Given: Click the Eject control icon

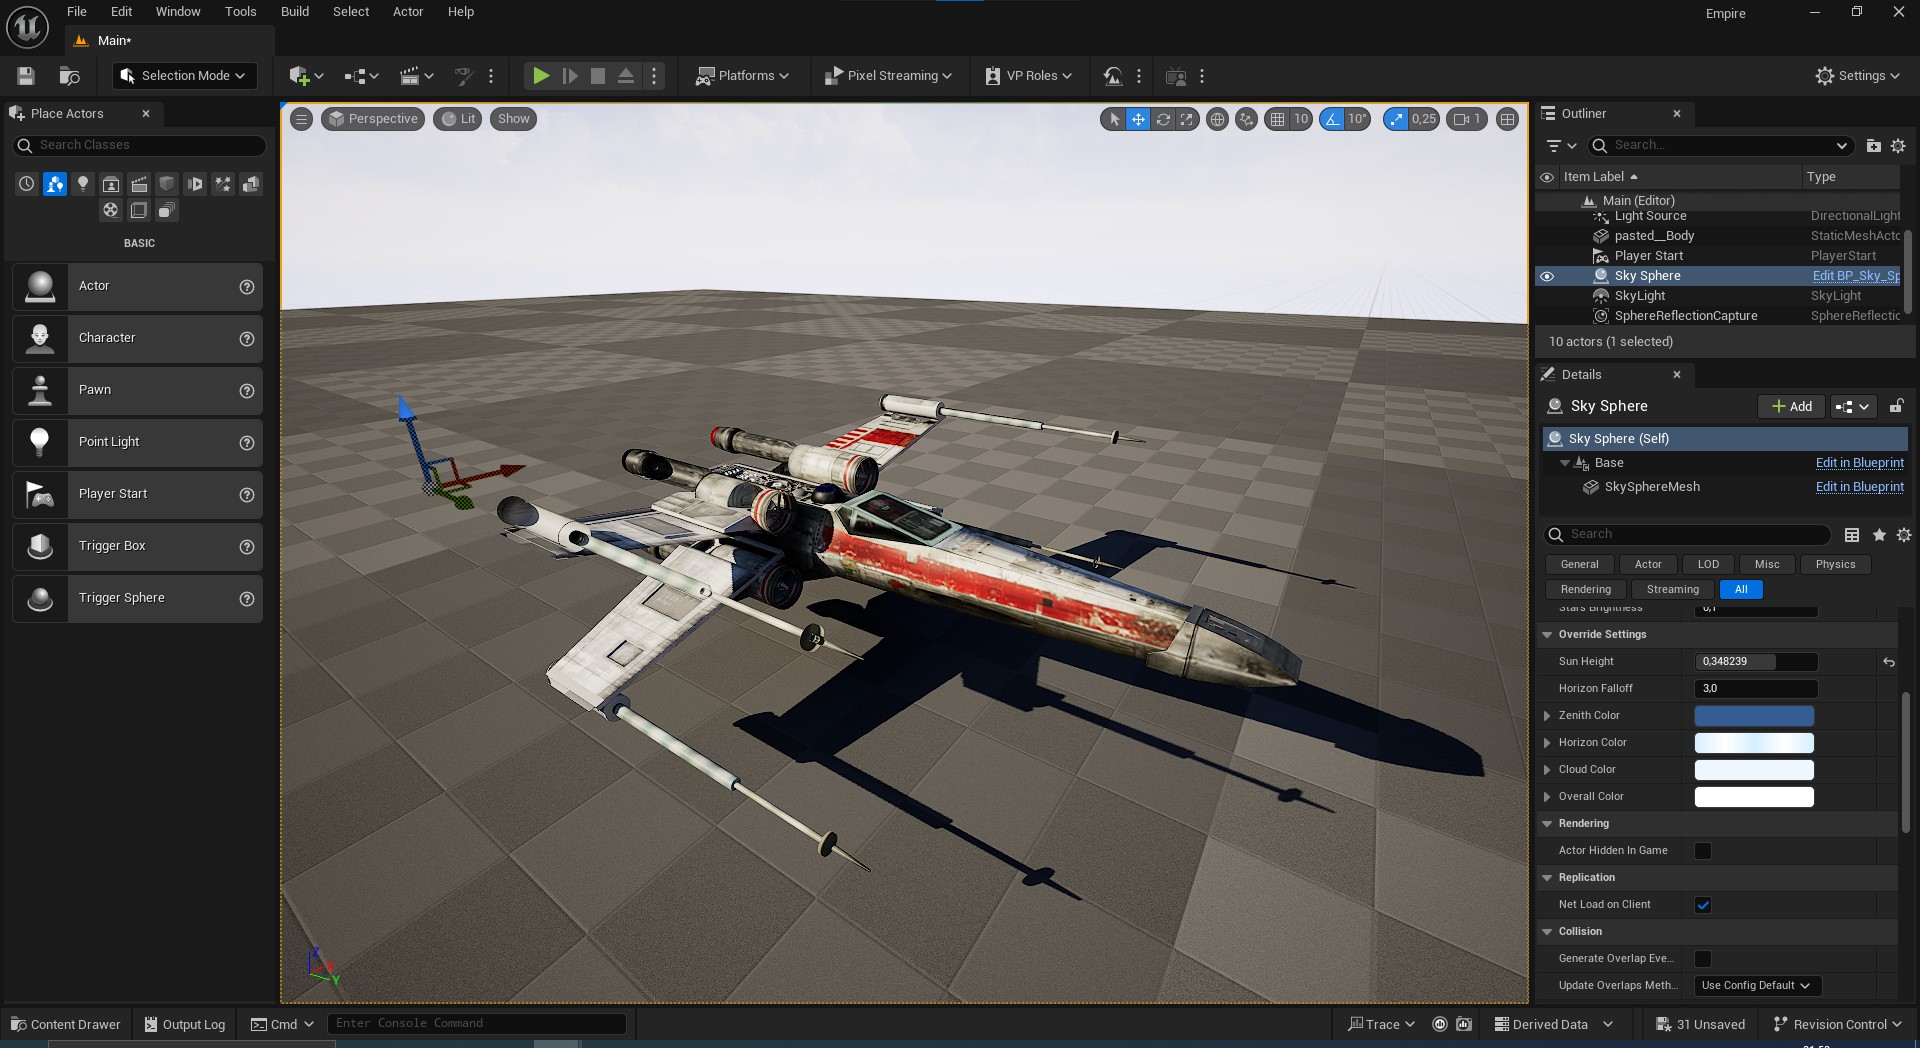Looking at the screenshot, I should [x=626, y=76].
